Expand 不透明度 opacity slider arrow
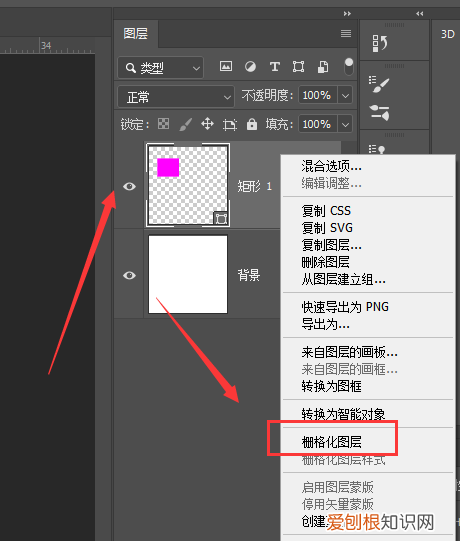Image resolution: width=460 pixels, height=541 pixels. click(x=345, y=95)
